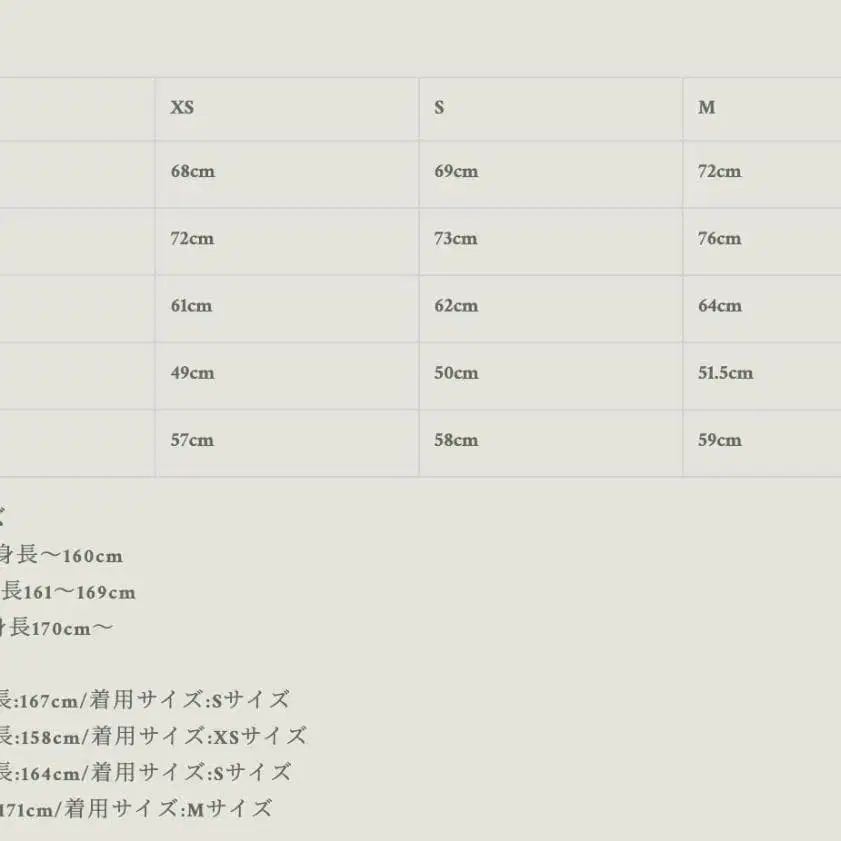This screenshot has height=841, width=841.
Task: Select the 50cm cell
Action: point(456,374)
